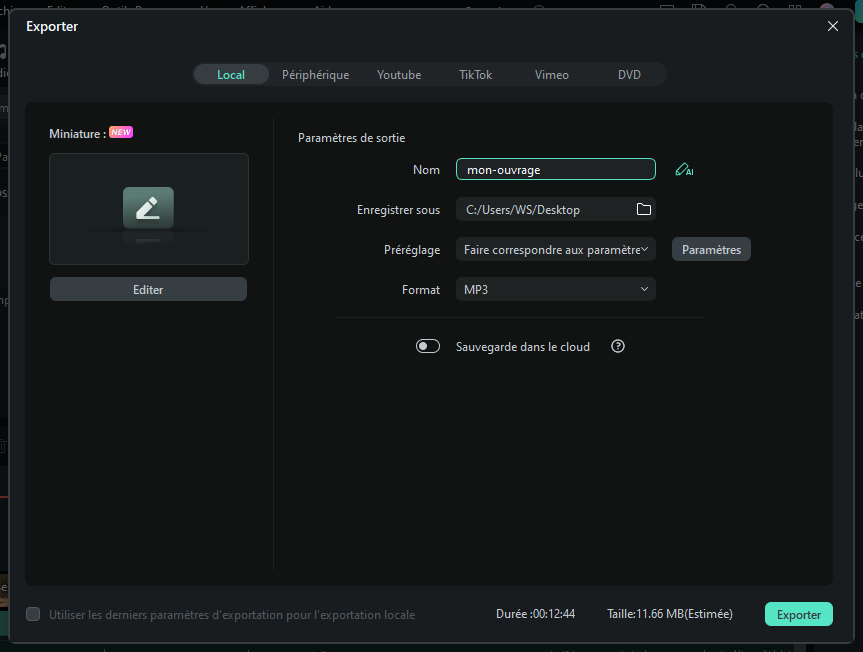Click the Exporter dialog title
The image size is (863, 652).
(52, 26)
